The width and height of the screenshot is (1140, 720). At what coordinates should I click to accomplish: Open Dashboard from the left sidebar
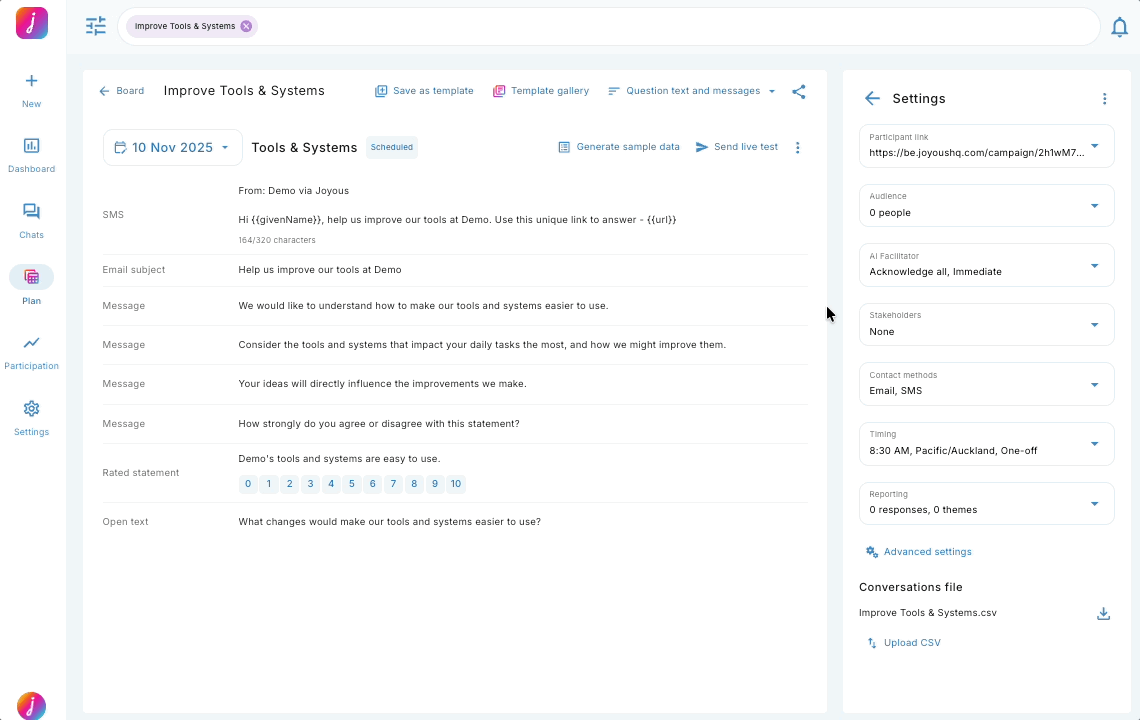click(x=31, y=155)
